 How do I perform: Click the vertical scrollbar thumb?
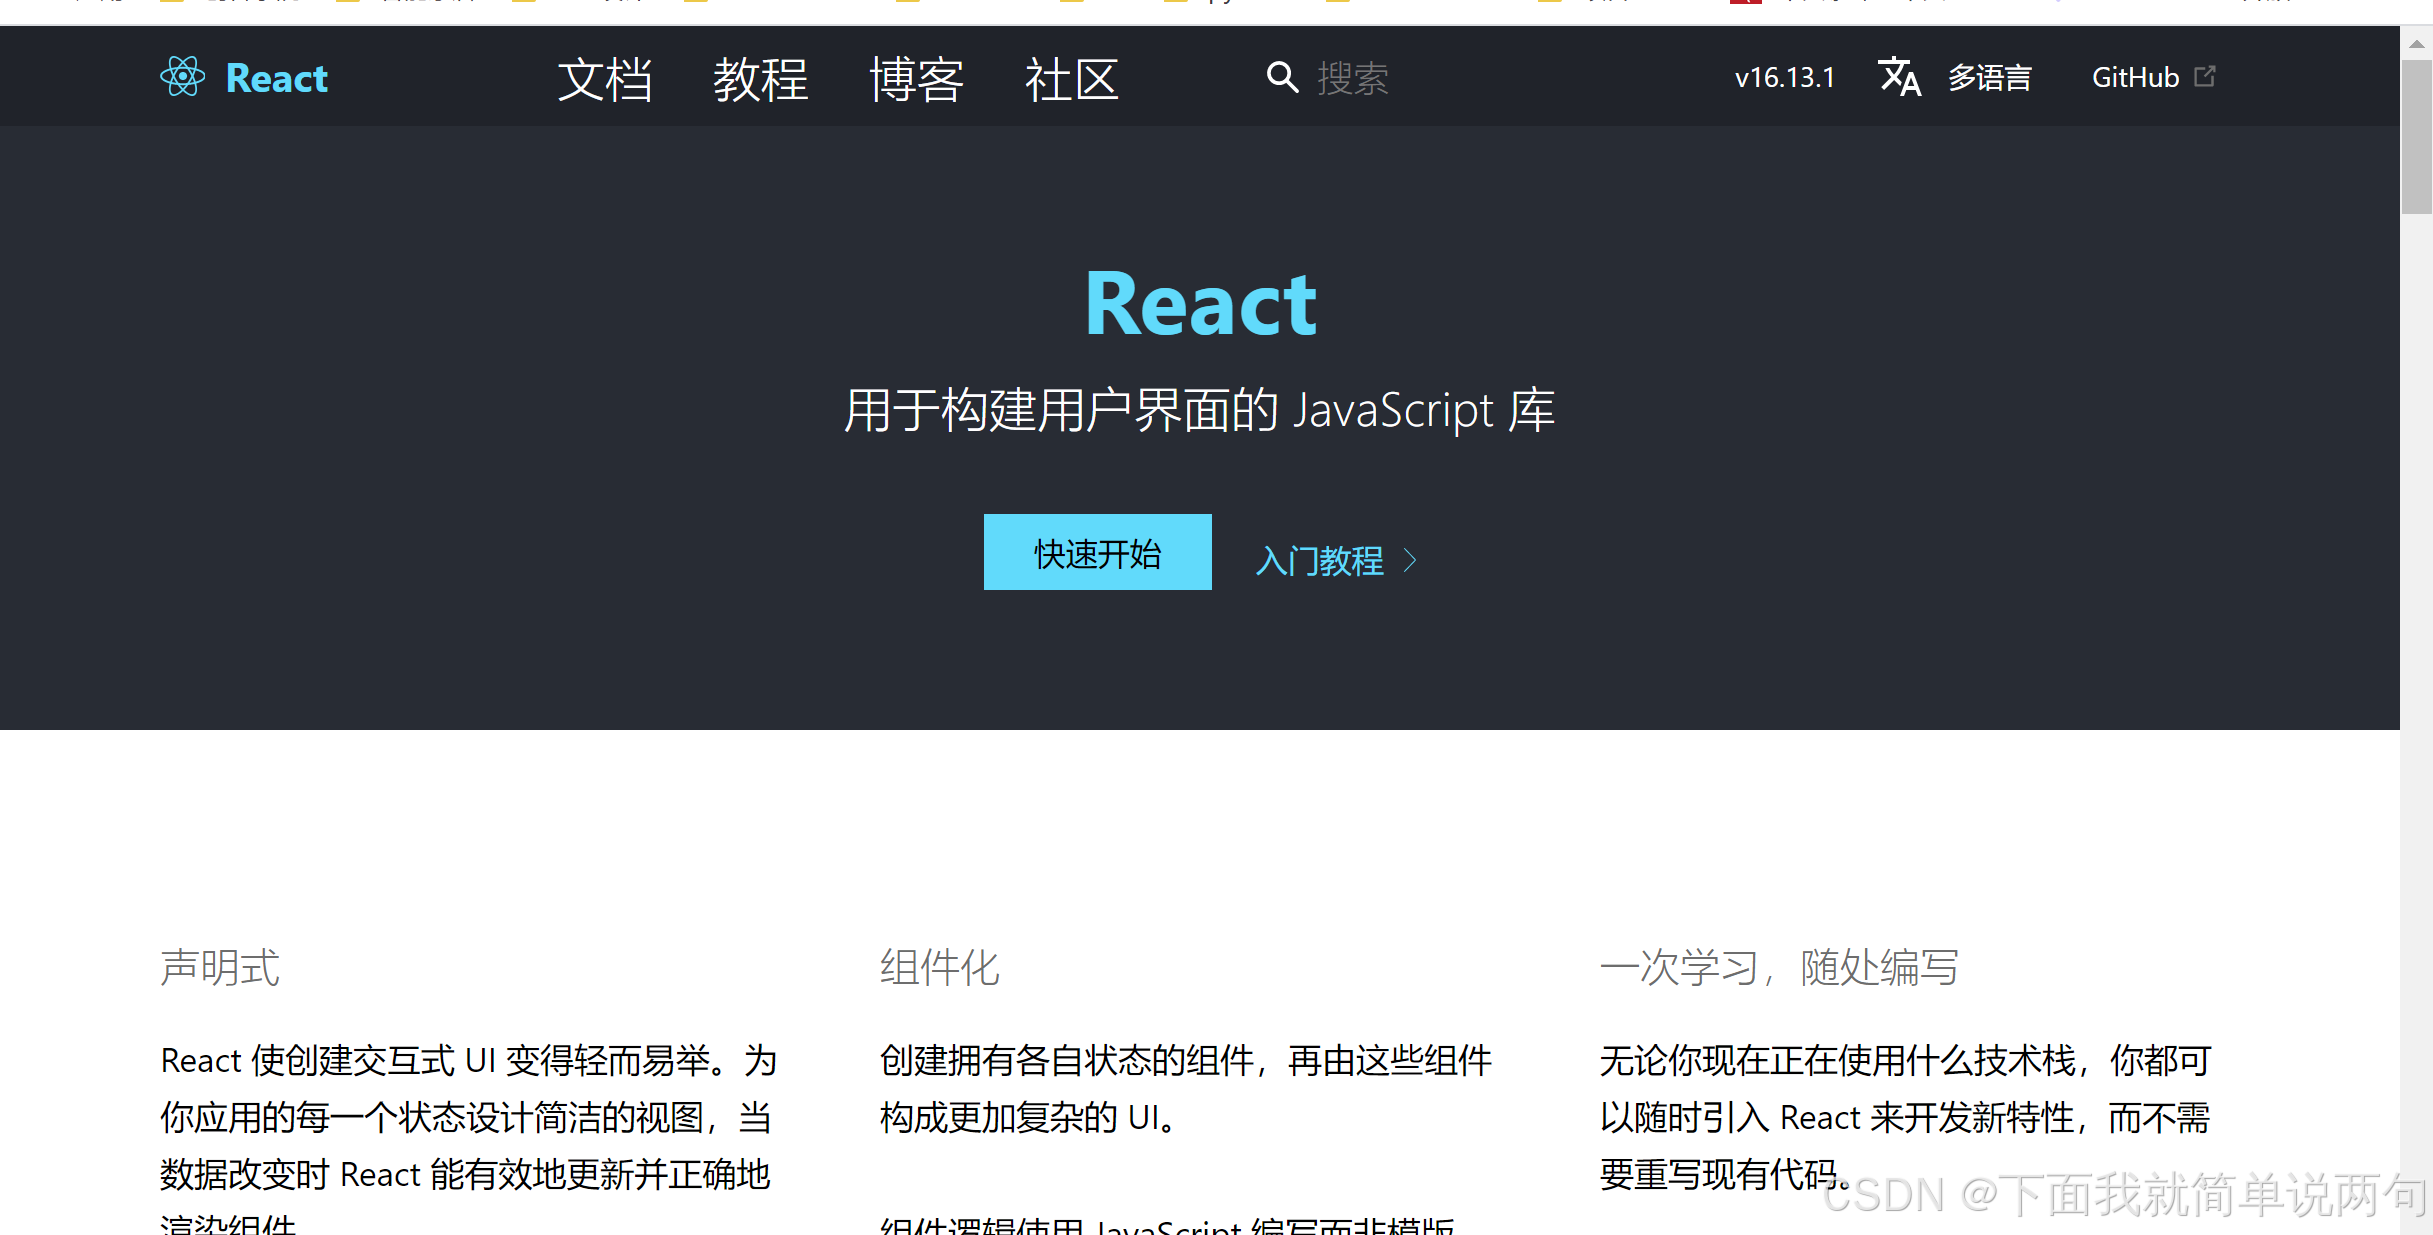point(2416,135)
